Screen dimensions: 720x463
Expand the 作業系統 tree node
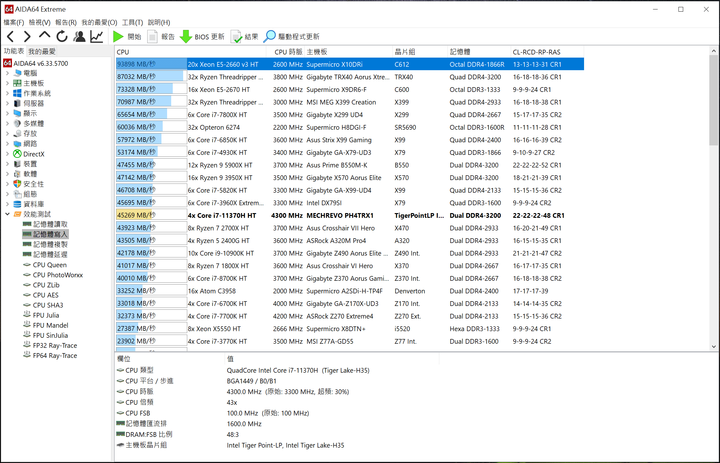(7, 93)
